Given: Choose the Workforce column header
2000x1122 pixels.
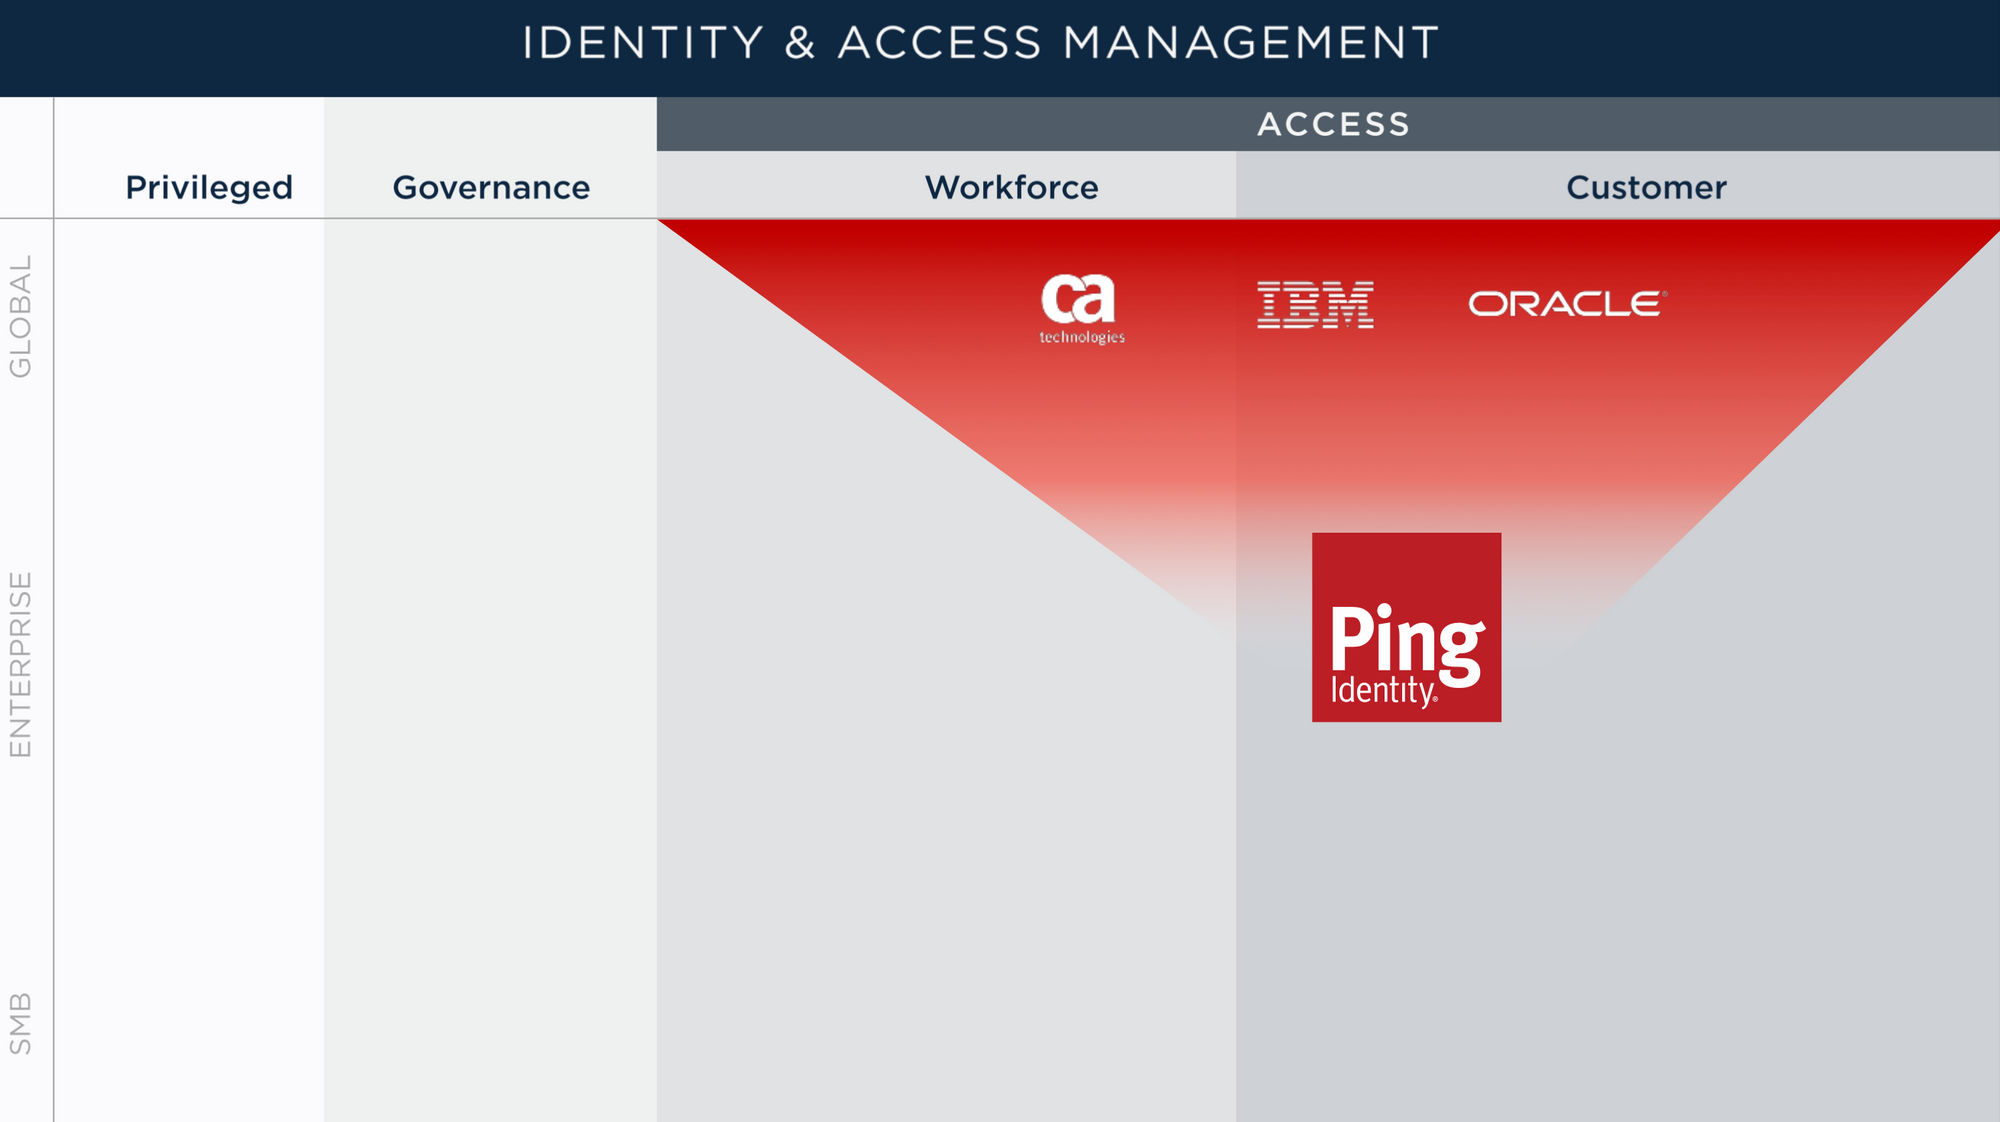Looking at the screenshot, I should (1011, 187).
